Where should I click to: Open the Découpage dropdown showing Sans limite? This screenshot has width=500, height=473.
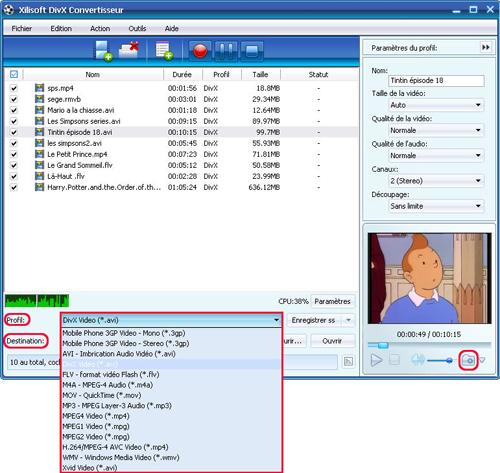(x=436, y=206)
